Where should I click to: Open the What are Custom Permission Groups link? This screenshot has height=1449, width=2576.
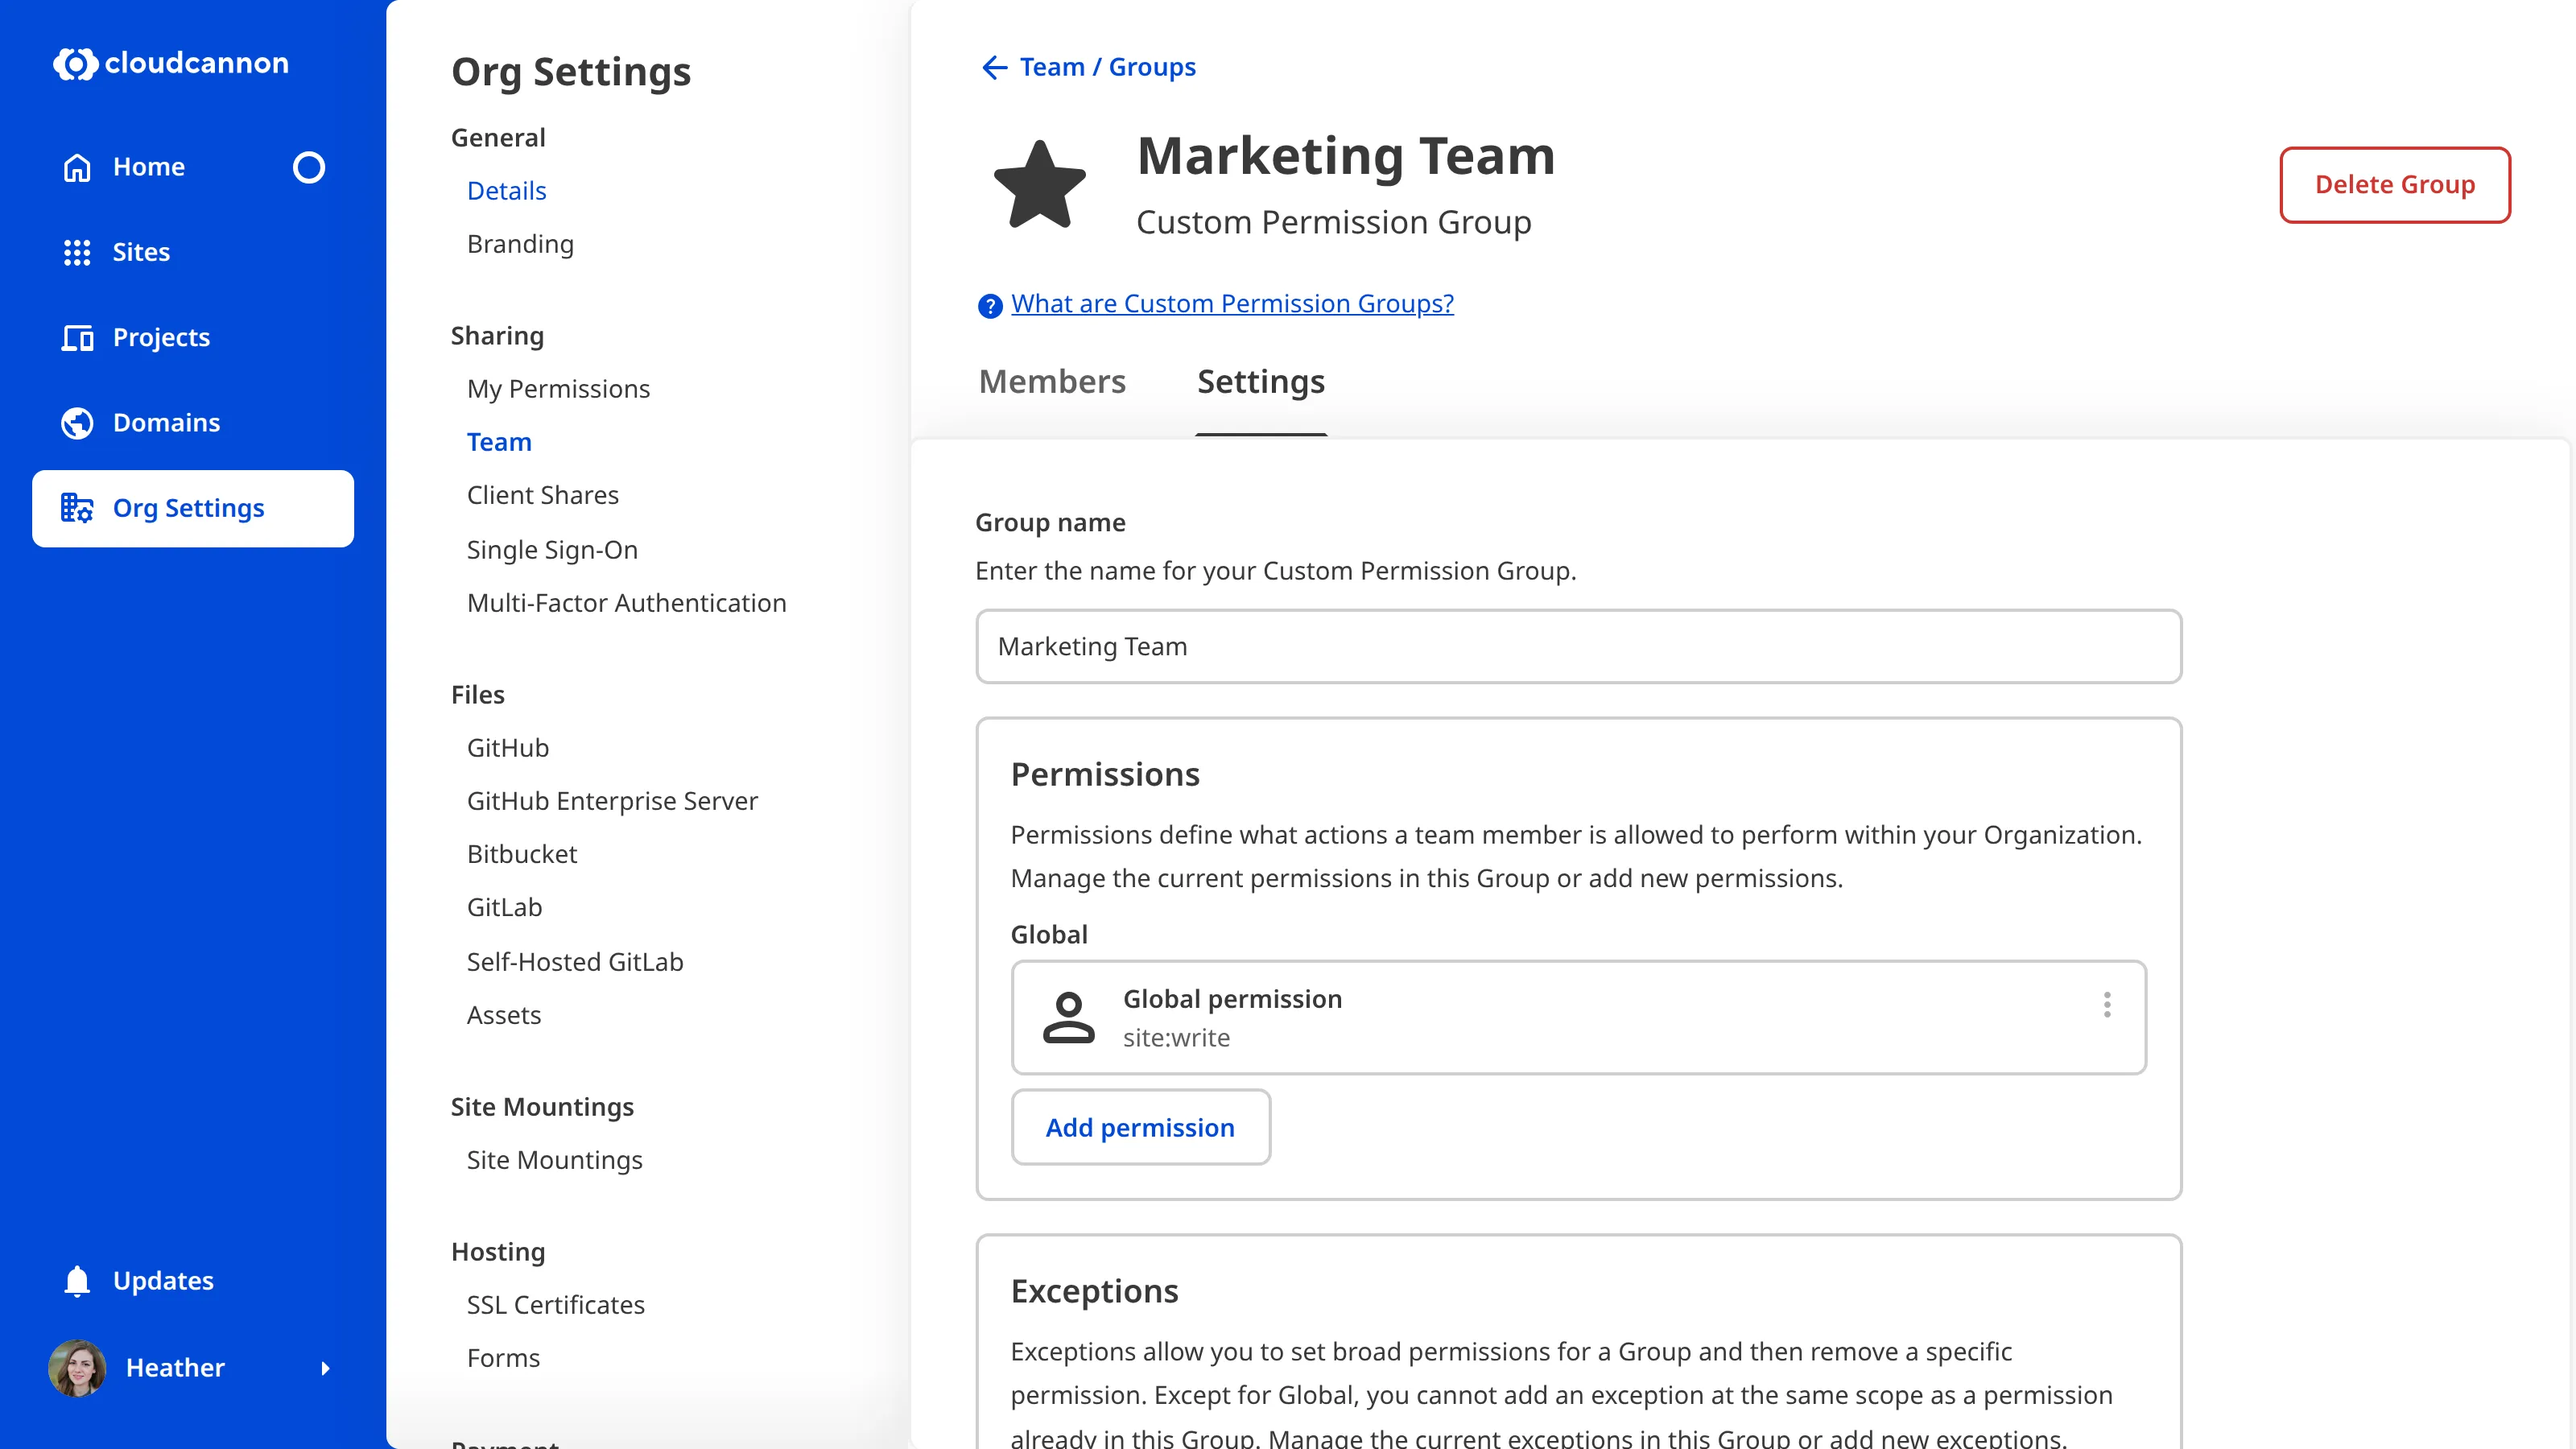coord(1232,303)
